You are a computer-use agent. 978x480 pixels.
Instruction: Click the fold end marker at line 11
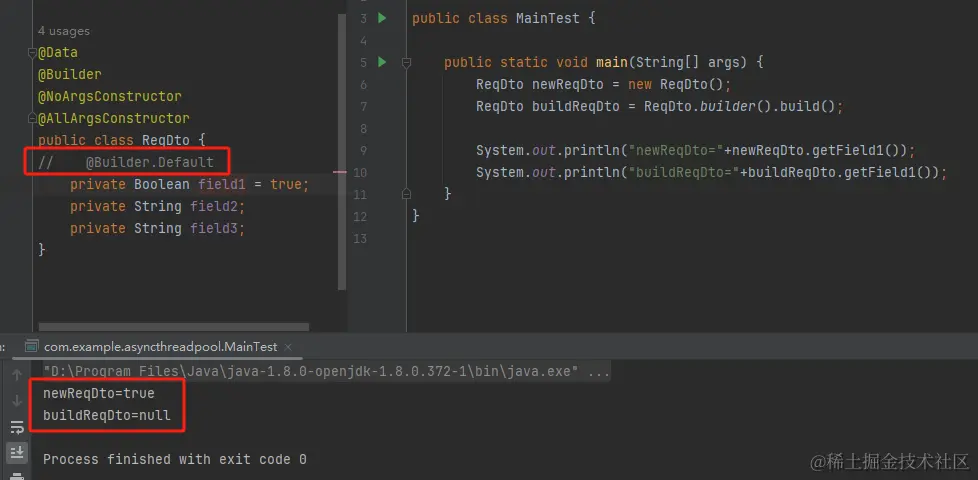pyautogui.click(x=407, y=194)
